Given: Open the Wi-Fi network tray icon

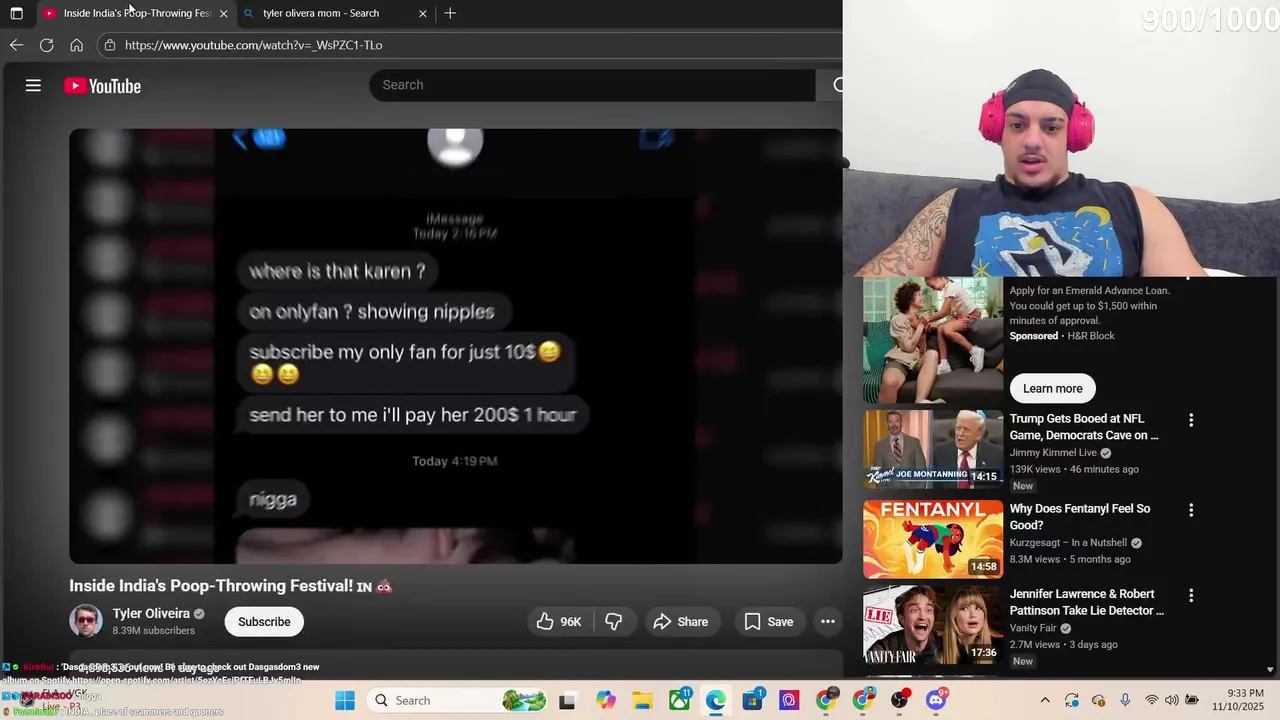Looking at the screenshot, I should (x=1151, y=700).
